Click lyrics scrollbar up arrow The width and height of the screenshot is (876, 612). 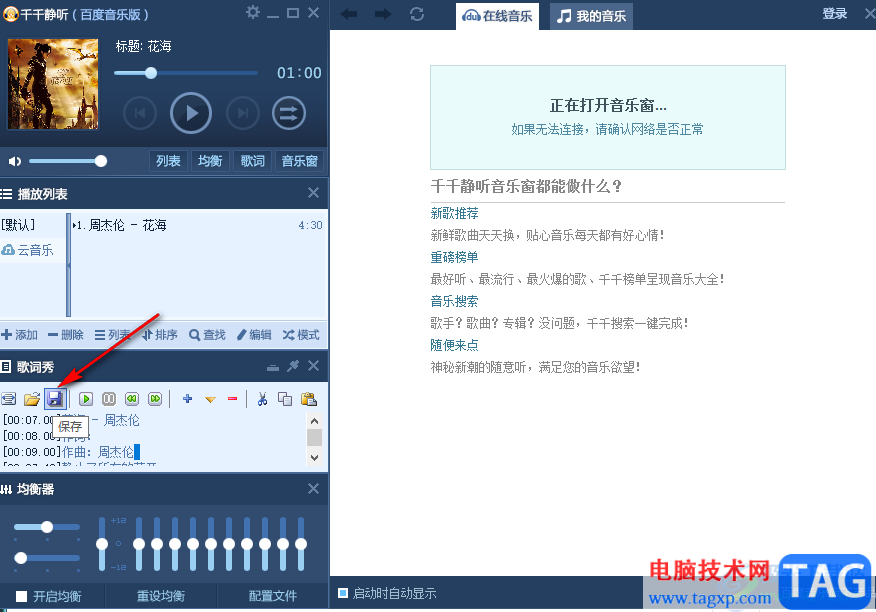point(315,421)
